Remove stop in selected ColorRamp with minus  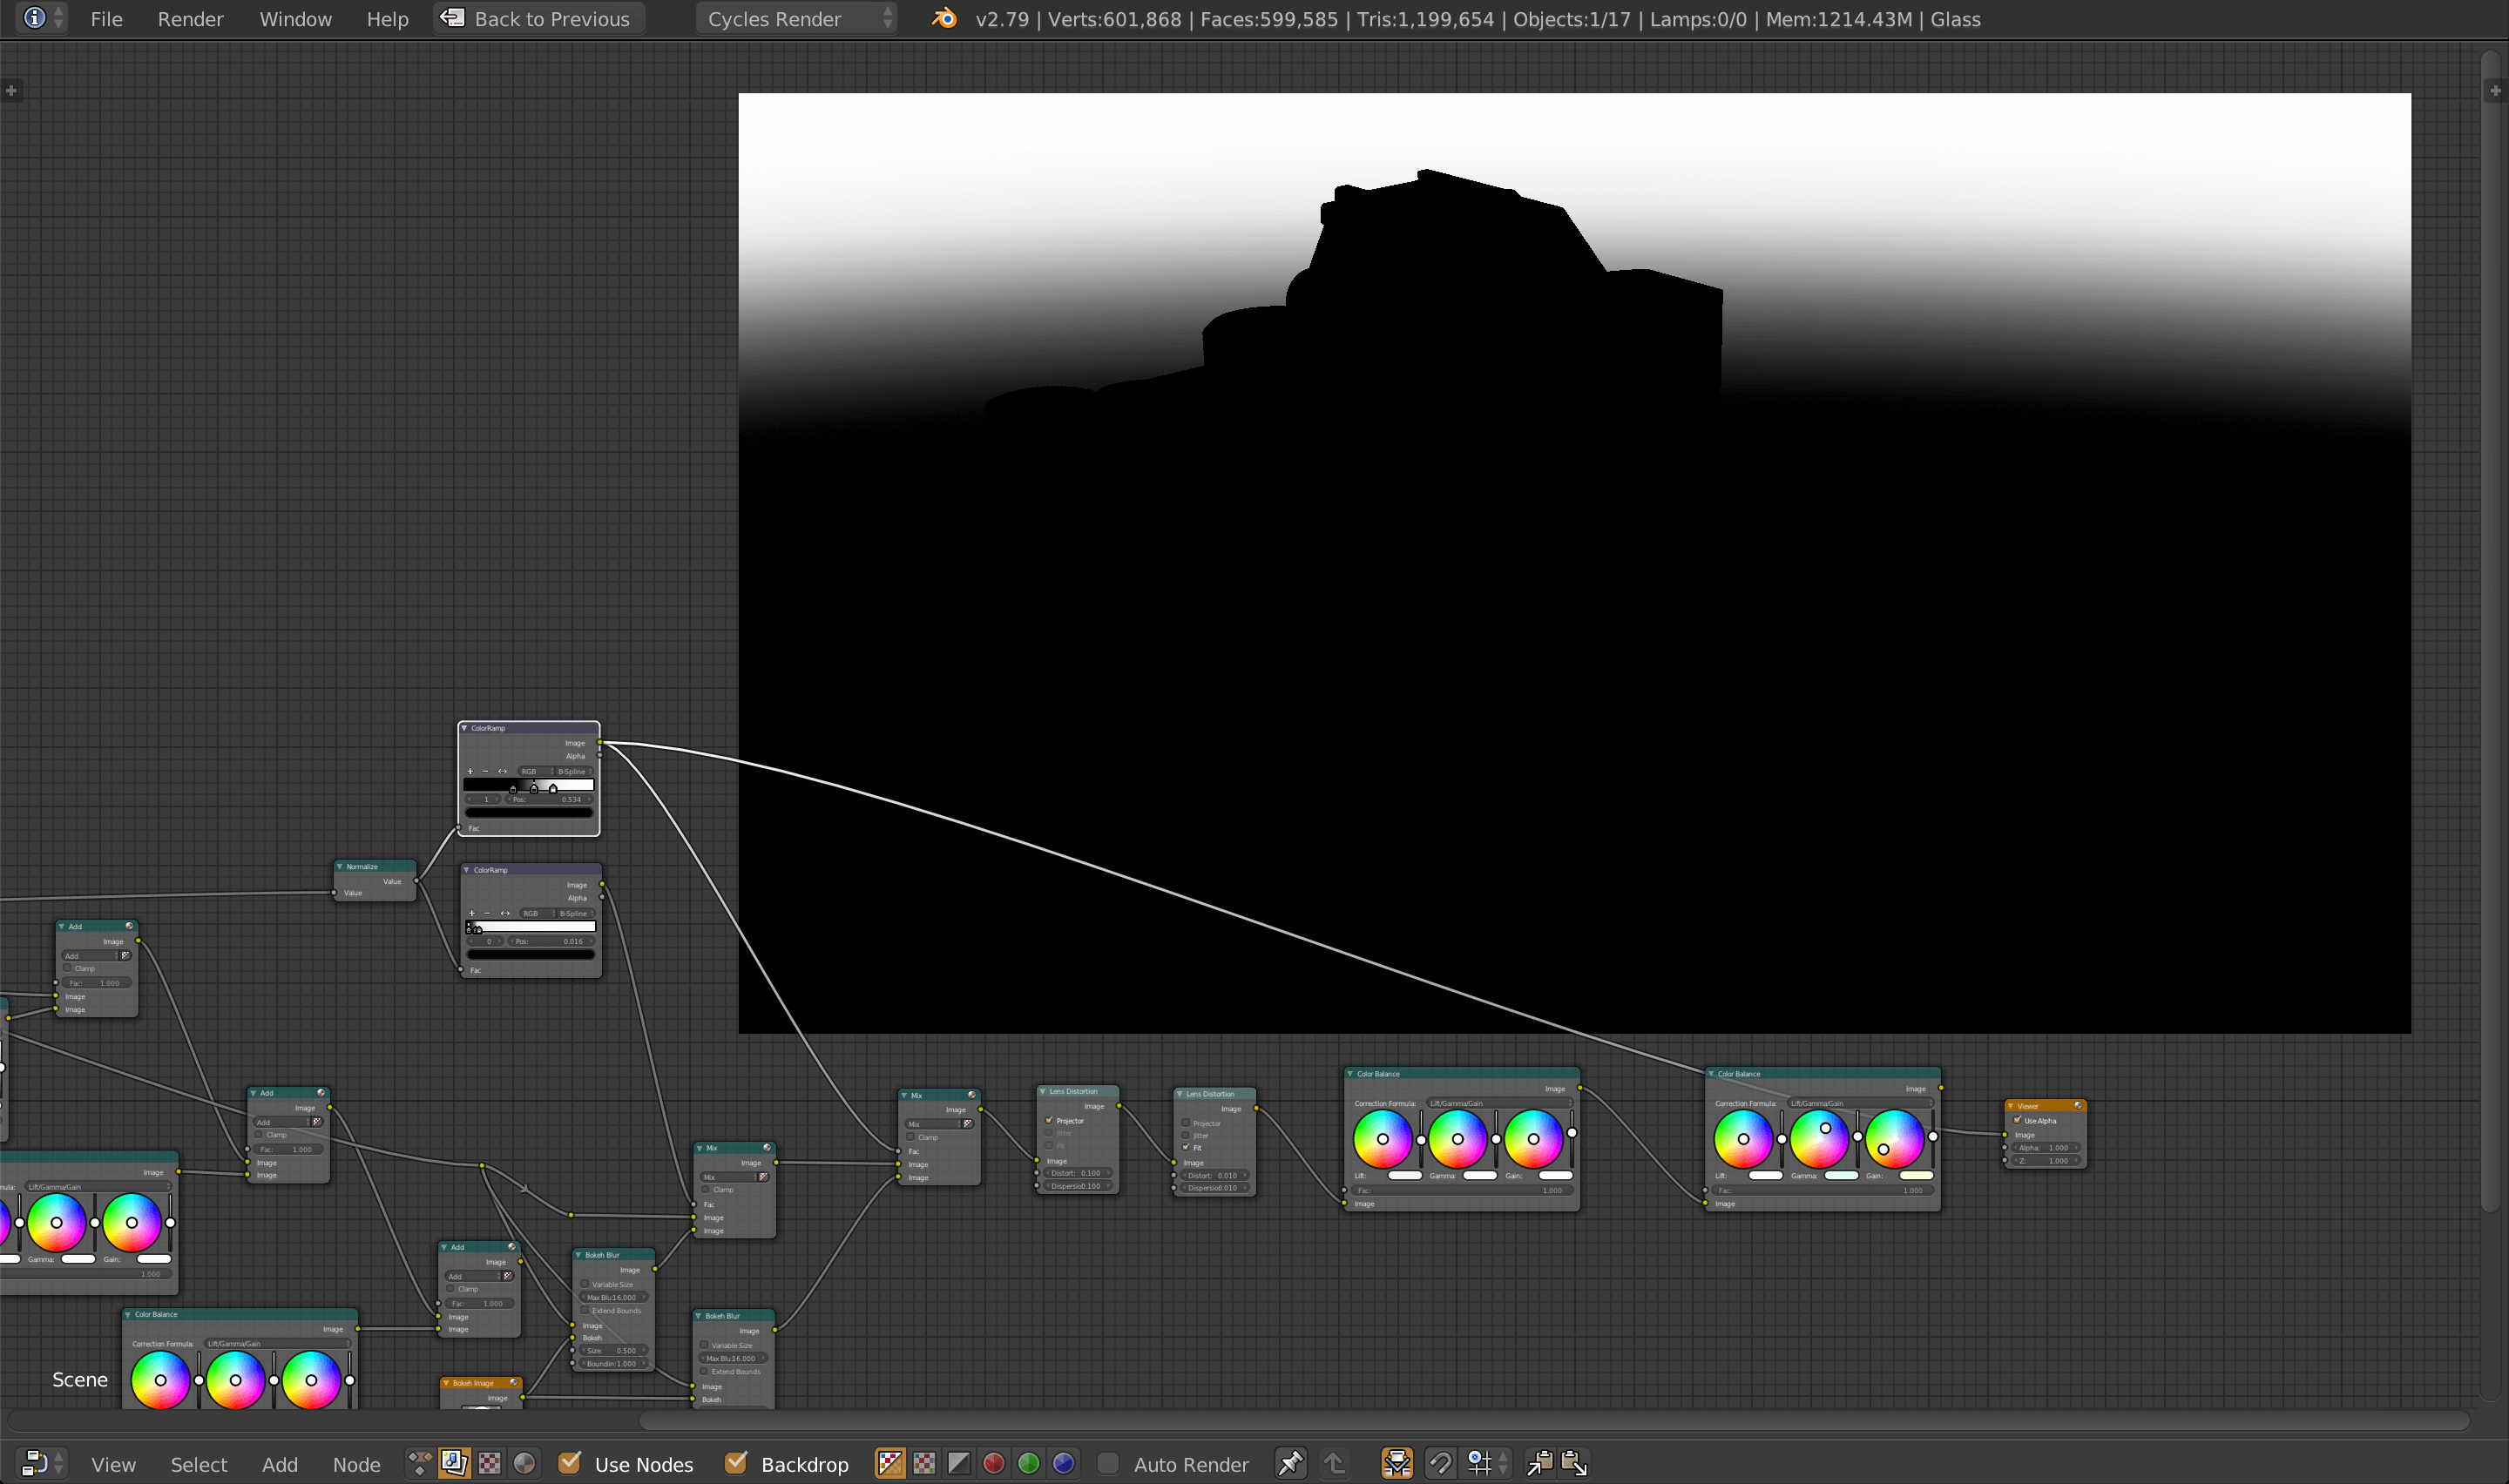click(x=485, y=771)
